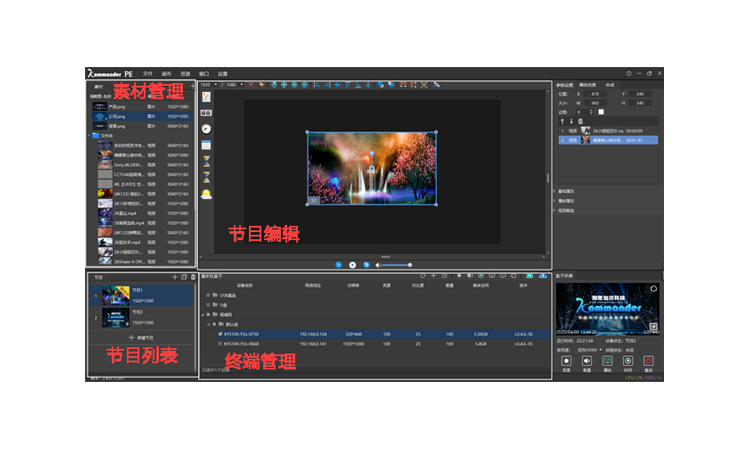Open the 文件 menu

tap(147, 74)
